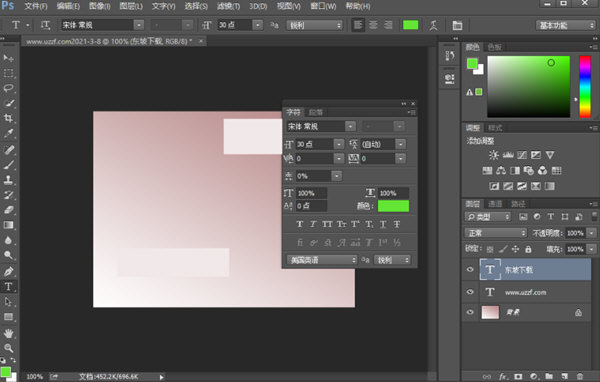Select the Pen tool

[8, 271]
